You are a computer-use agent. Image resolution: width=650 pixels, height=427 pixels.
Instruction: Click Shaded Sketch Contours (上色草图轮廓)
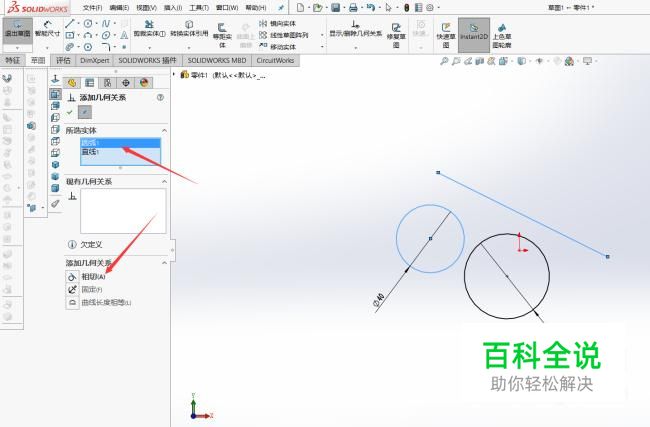tap(502, 35)
